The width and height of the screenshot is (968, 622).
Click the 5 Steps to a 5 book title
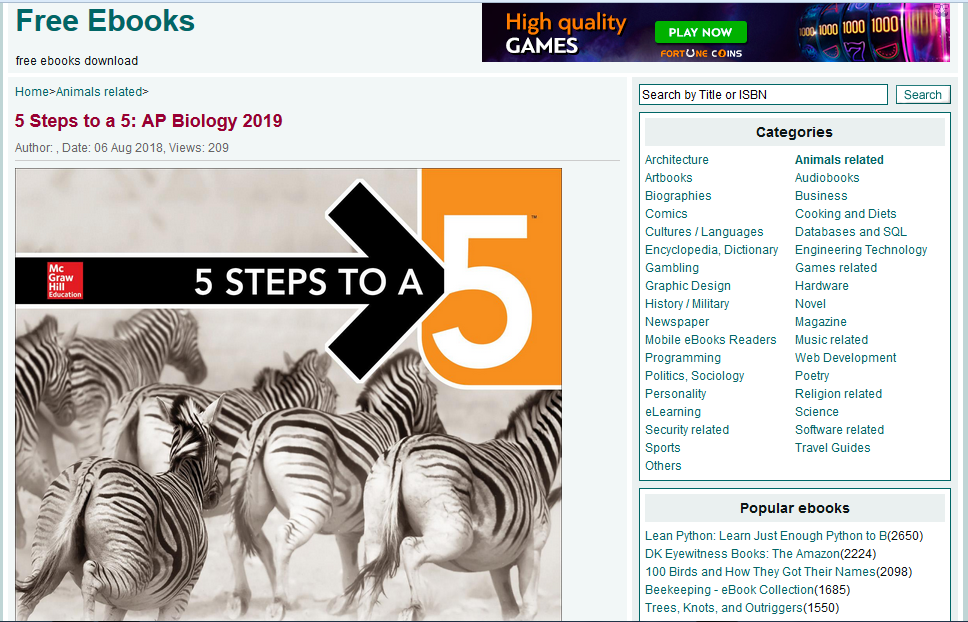click(149, 120)
